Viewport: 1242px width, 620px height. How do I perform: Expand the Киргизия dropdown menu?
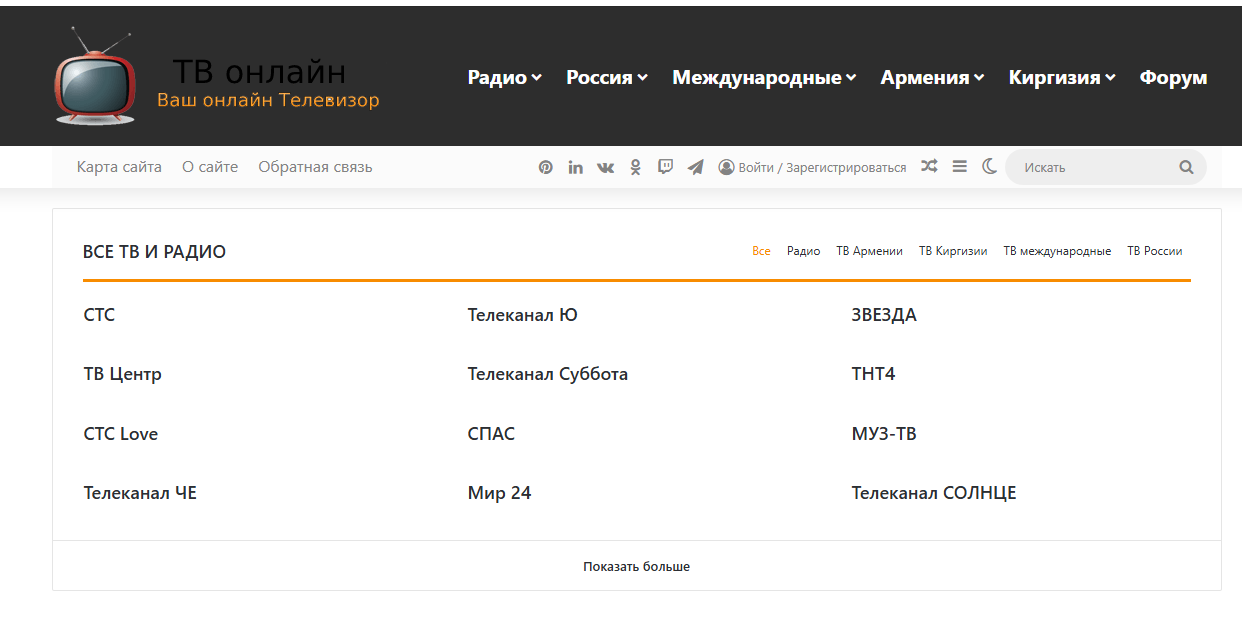point(1062,77)
